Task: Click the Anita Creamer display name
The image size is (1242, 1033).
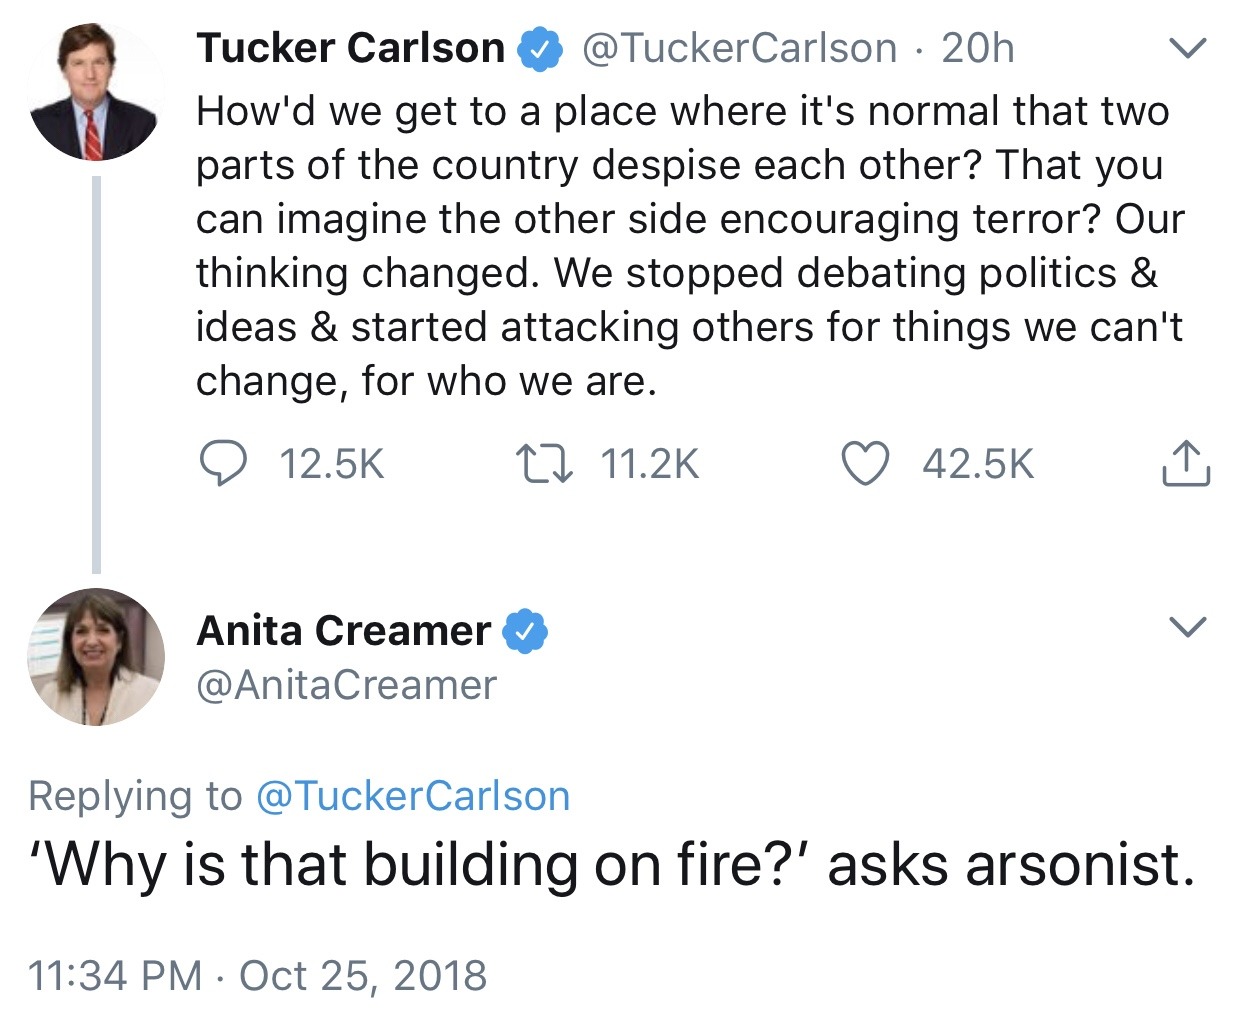Action: coord(344,631)
